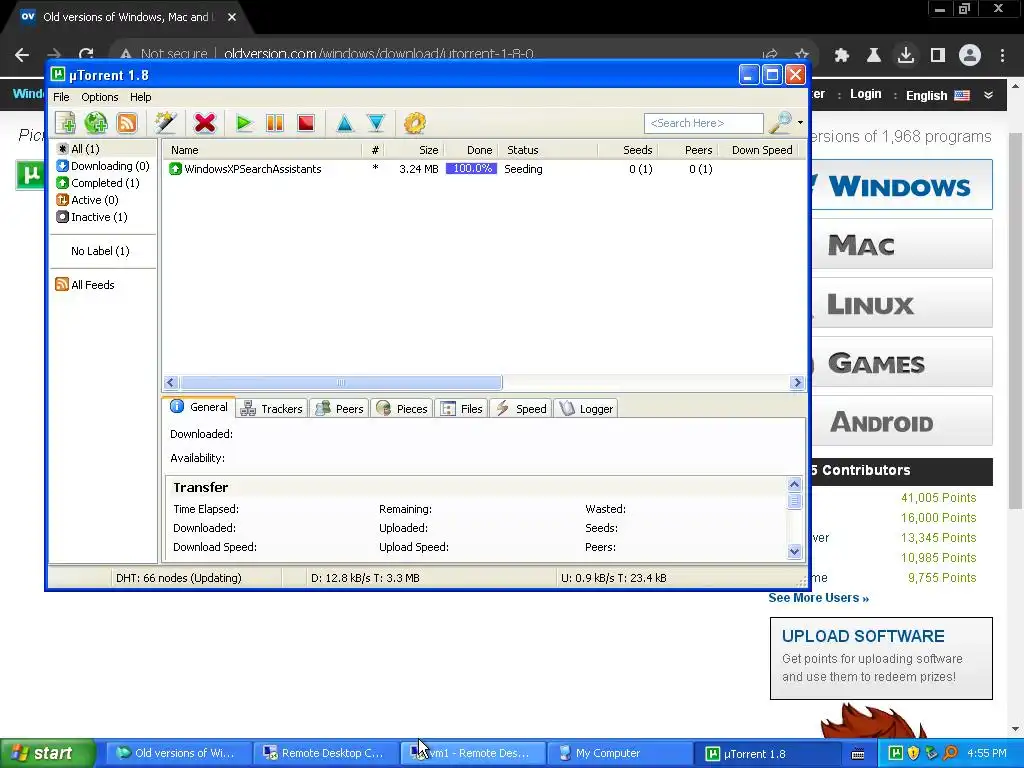Click the red Stop torrent button

[306, 123]
